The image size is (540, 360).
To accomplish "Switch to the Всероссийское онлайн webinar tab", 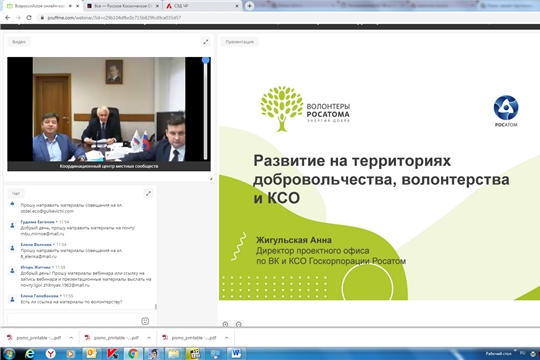I will coord(39,6).
